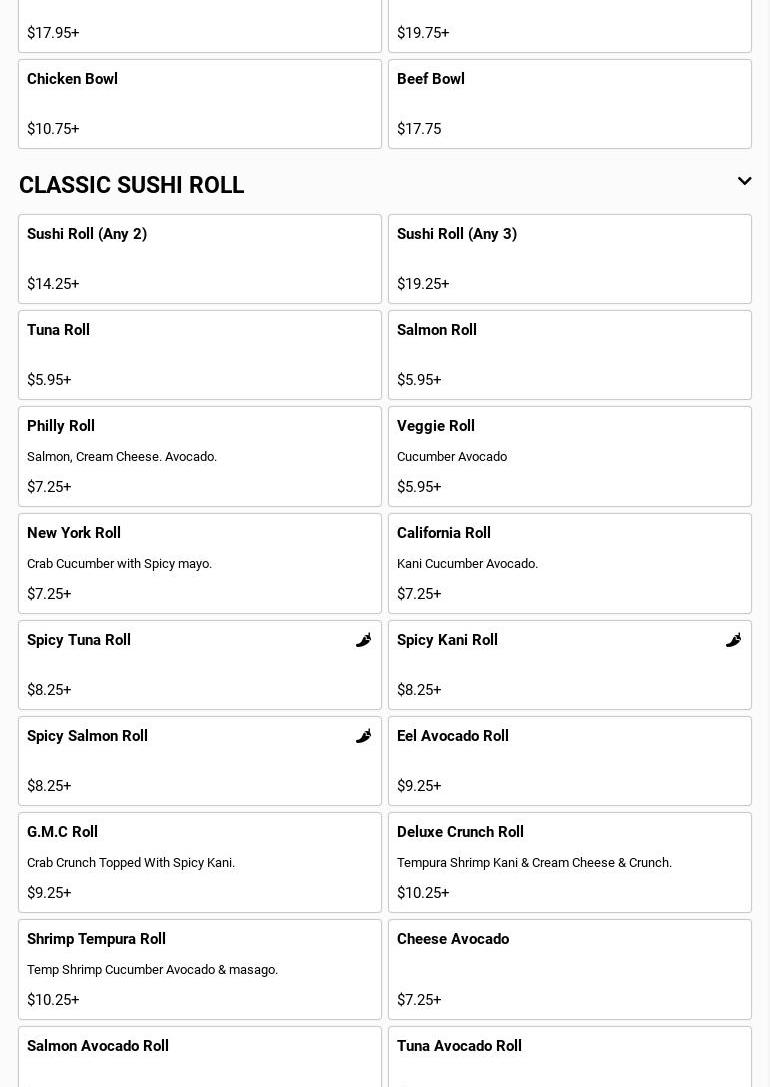
Task: Select the Tuna Roll menu item
Action: [200, 355]
